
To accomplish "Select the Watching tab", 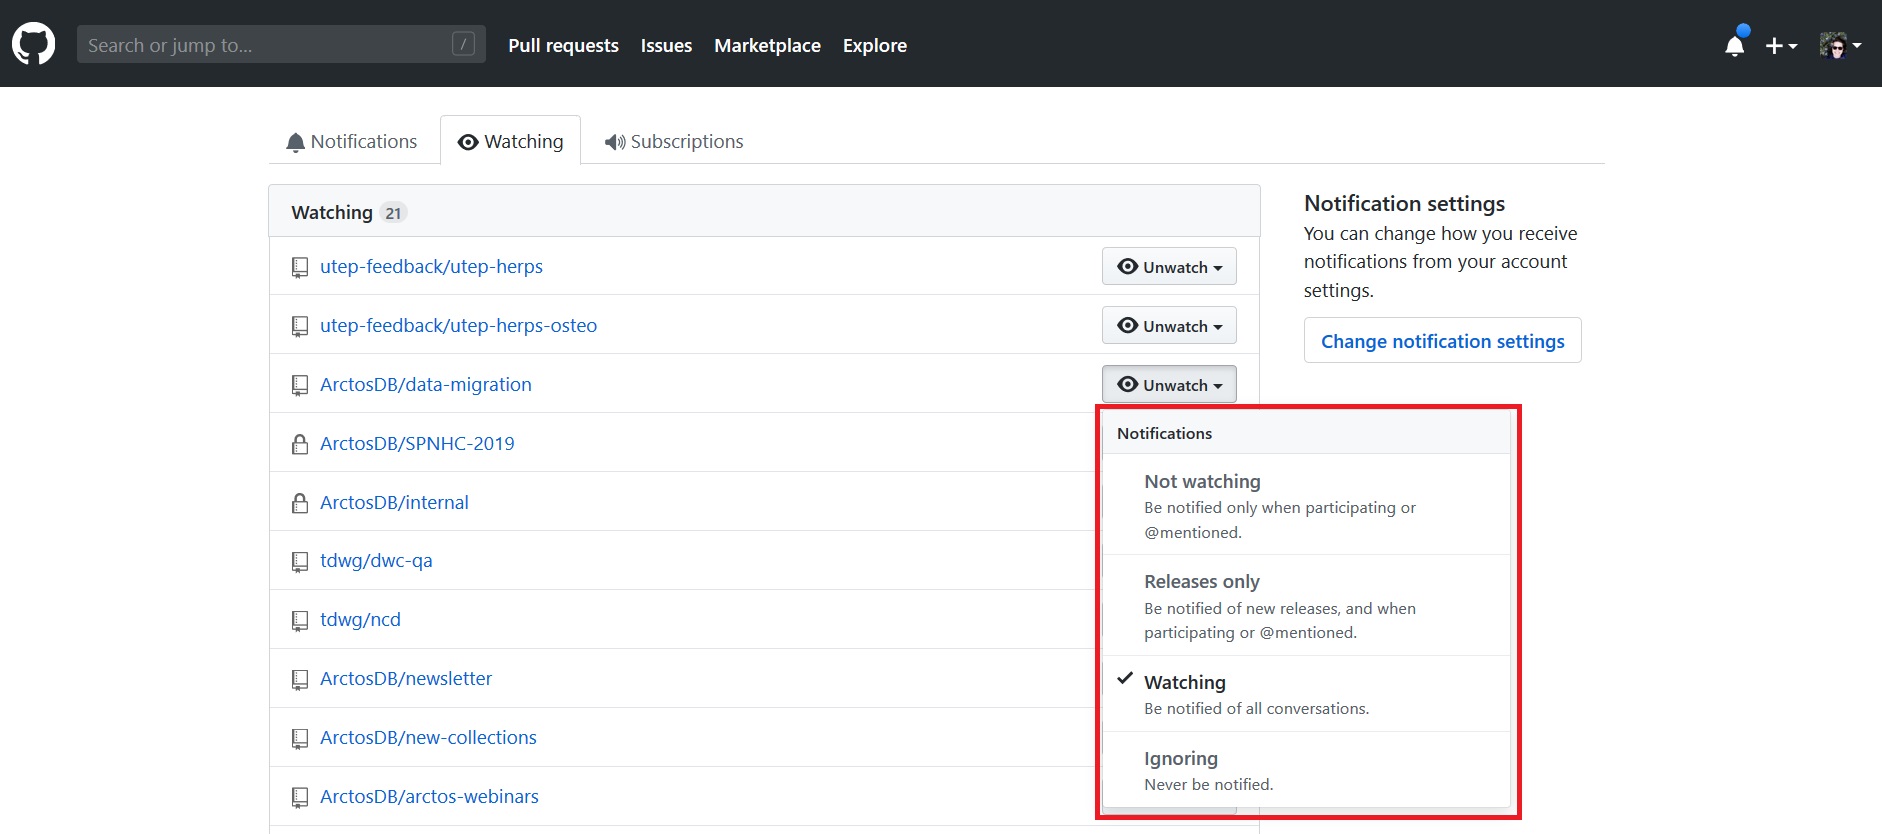I will pyautogui.click(x=510, y=142).
